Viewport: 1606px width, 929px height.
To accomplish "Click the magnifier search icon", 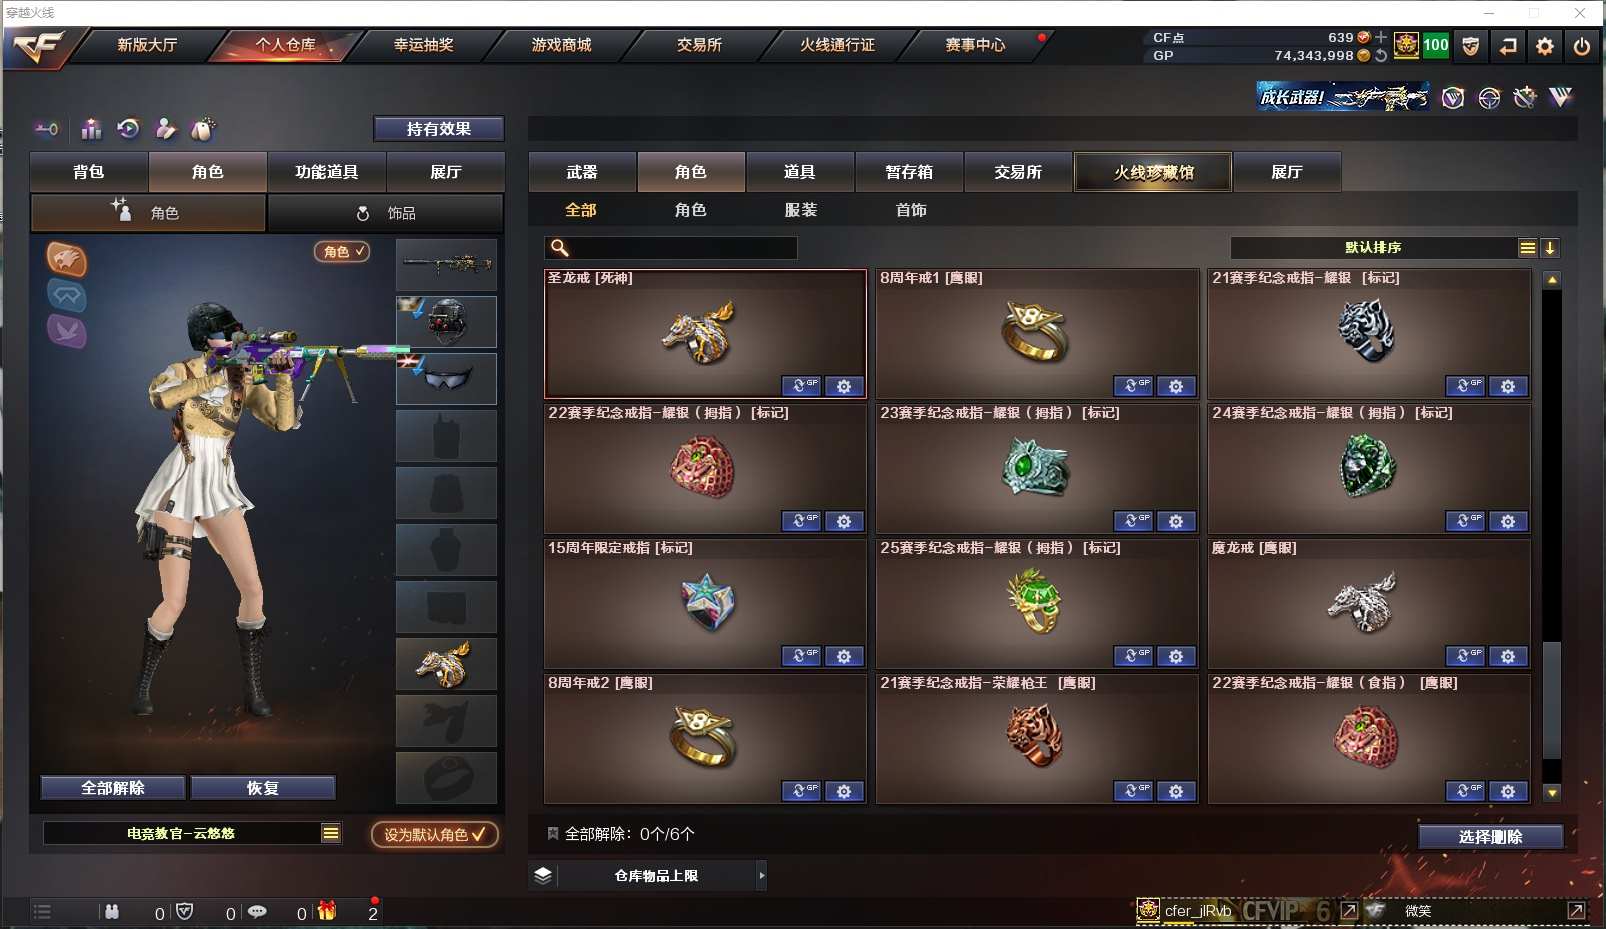I will coord(560,248).
